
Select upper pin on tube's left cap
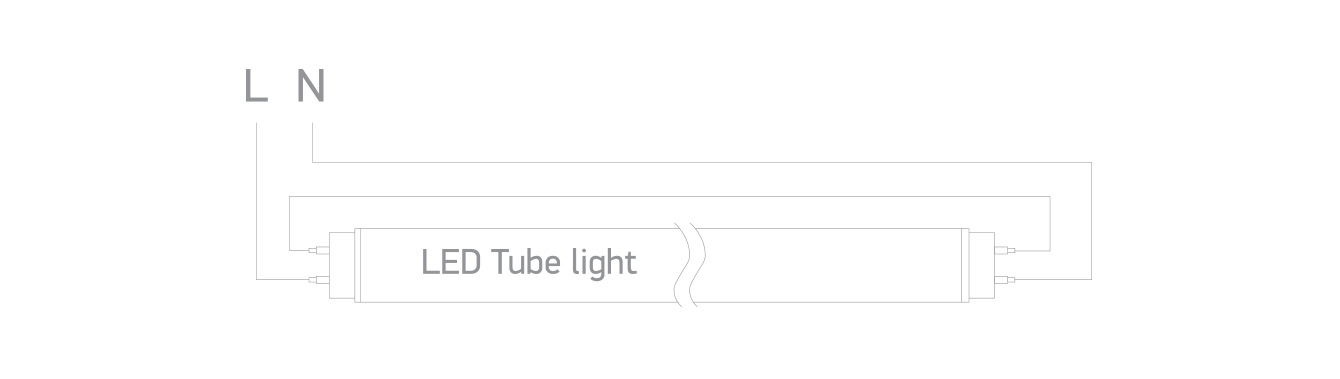(x=318, y=249)
